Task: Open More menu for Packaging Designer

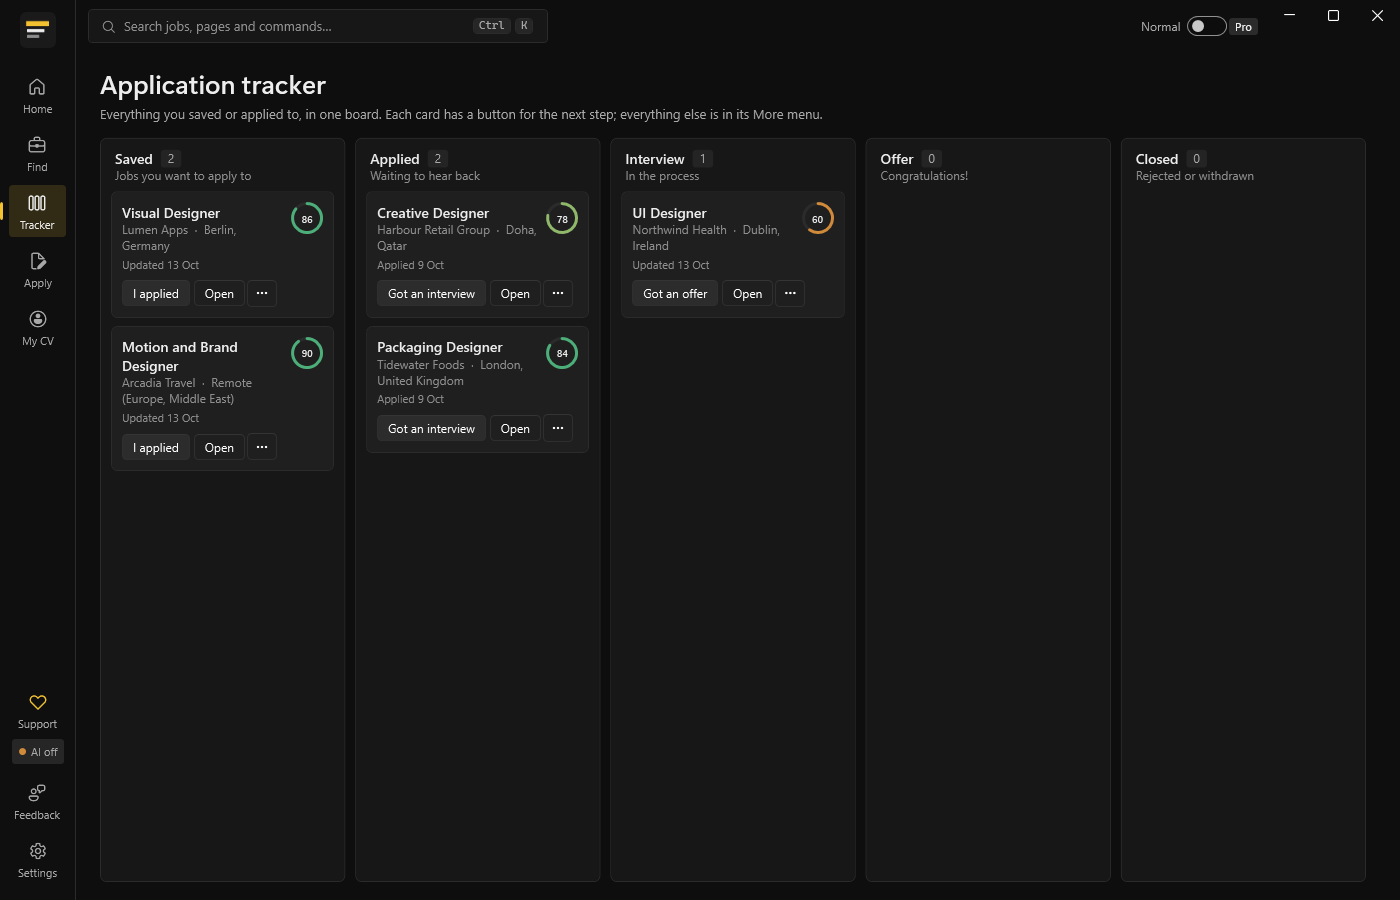Action: (x=558, y=428)
